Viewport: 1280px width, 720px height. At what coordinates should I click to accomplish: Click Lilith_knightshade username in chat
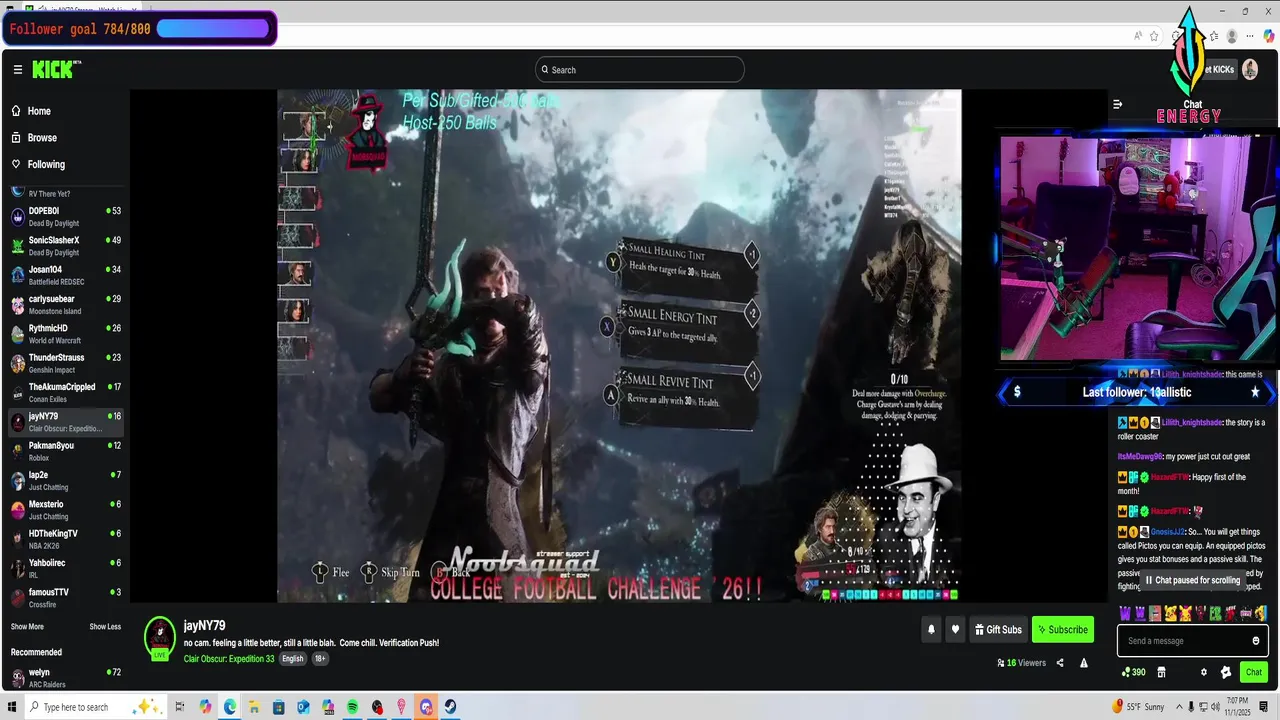point(1192,423)
